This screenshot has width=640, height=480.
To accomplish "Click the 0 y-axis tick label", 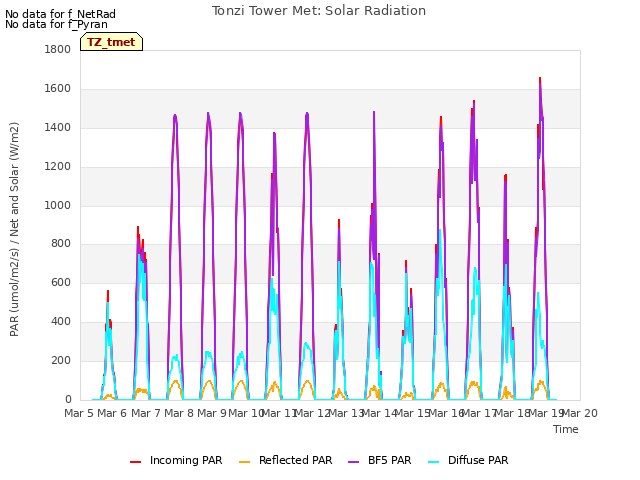I will (68, 399).
